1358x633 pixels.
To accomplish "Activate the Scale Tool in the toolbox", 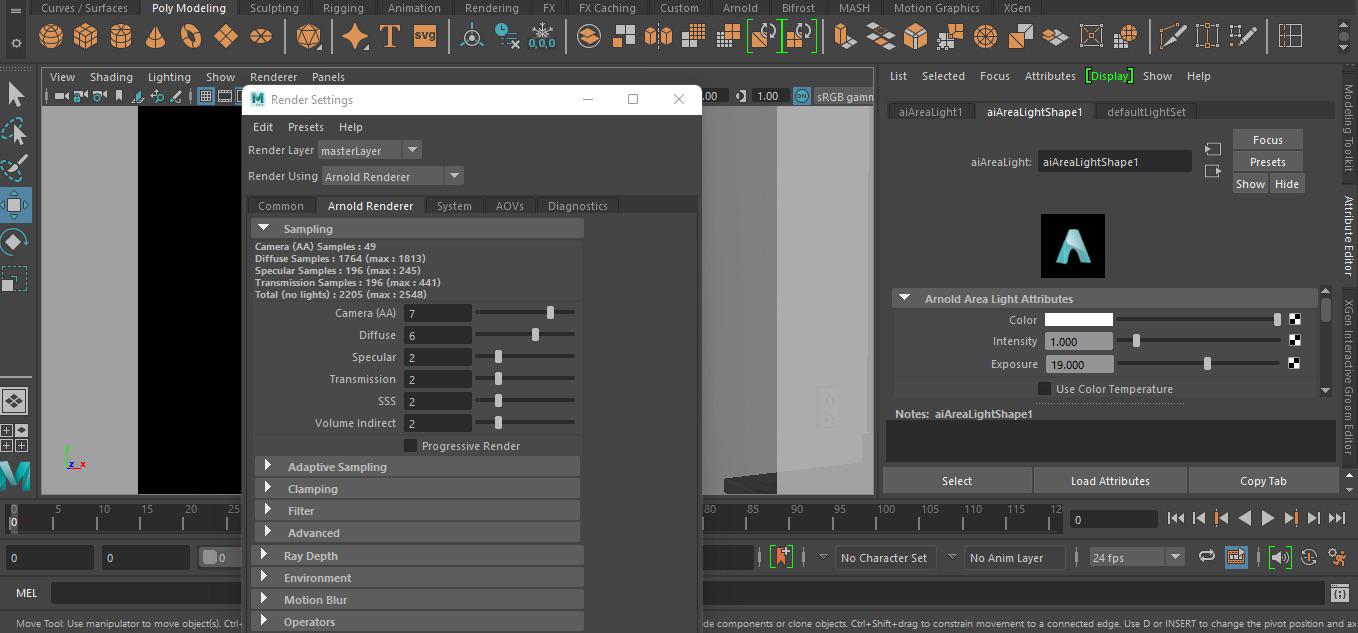I will point(16,279).
